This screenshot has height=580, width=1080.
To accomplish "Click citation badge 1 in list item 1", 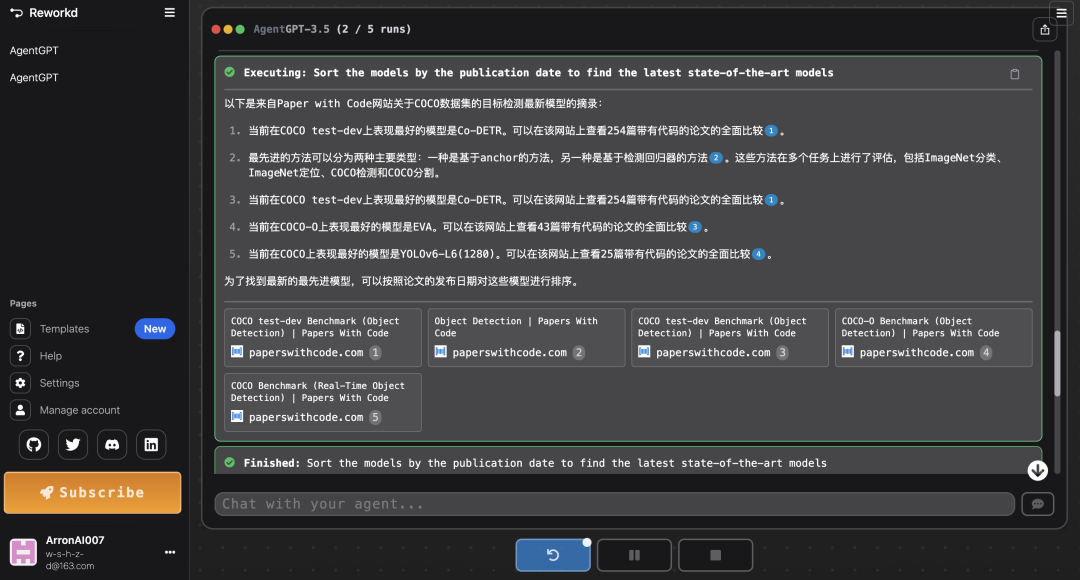I will click(771, 131).
